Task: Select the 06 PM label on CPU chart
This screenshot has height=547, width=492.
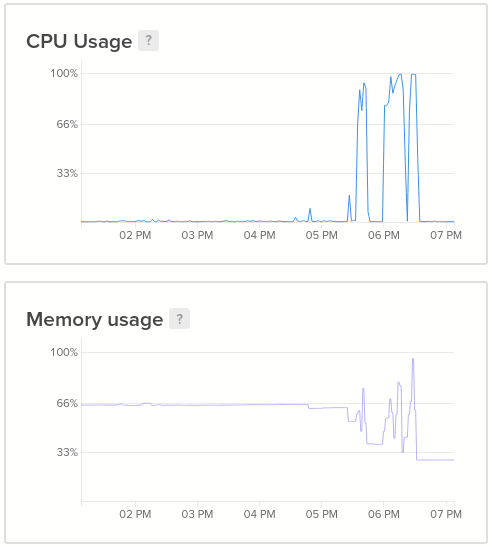Action: point(383,235)
